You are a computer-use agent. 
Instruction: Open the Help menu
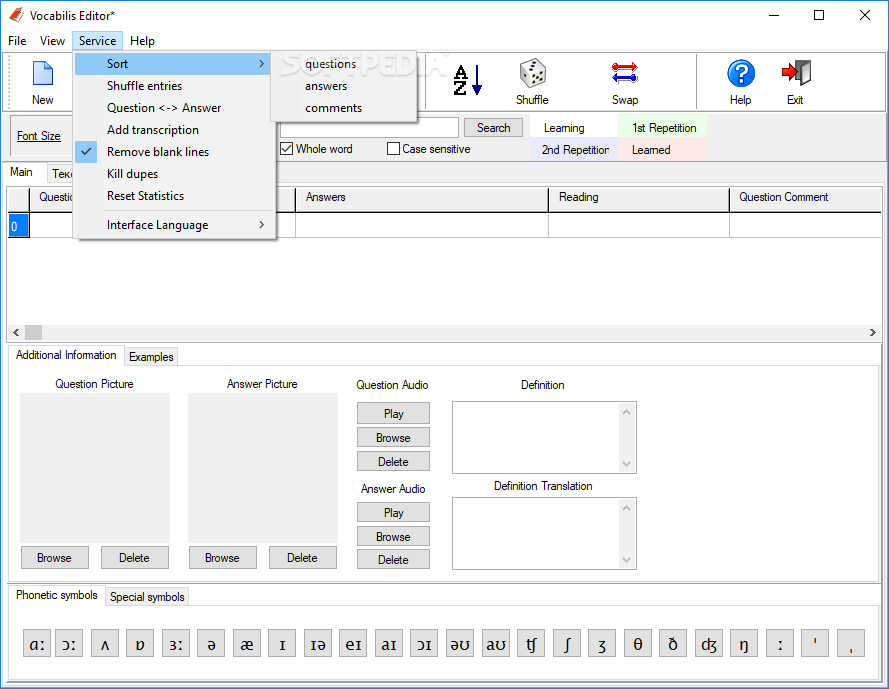tap(142, 41)
